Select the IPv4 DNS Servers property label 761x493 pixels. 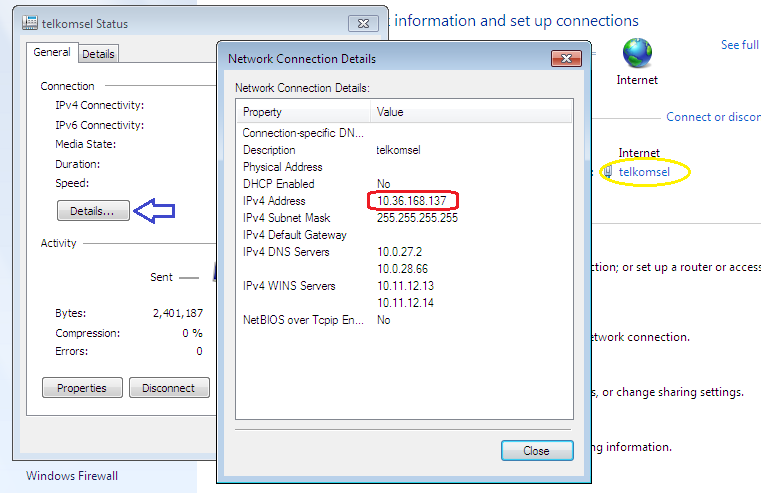(286, 252)
